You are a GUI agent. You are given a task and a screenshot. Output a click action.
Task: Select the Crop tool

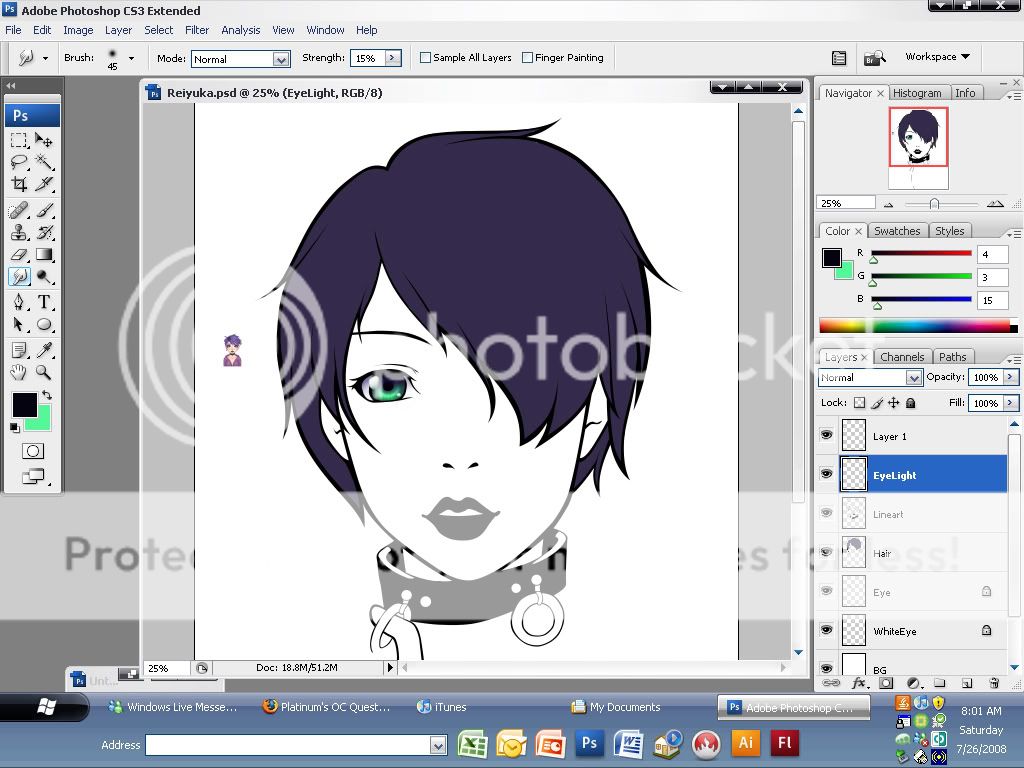(19, 184)
